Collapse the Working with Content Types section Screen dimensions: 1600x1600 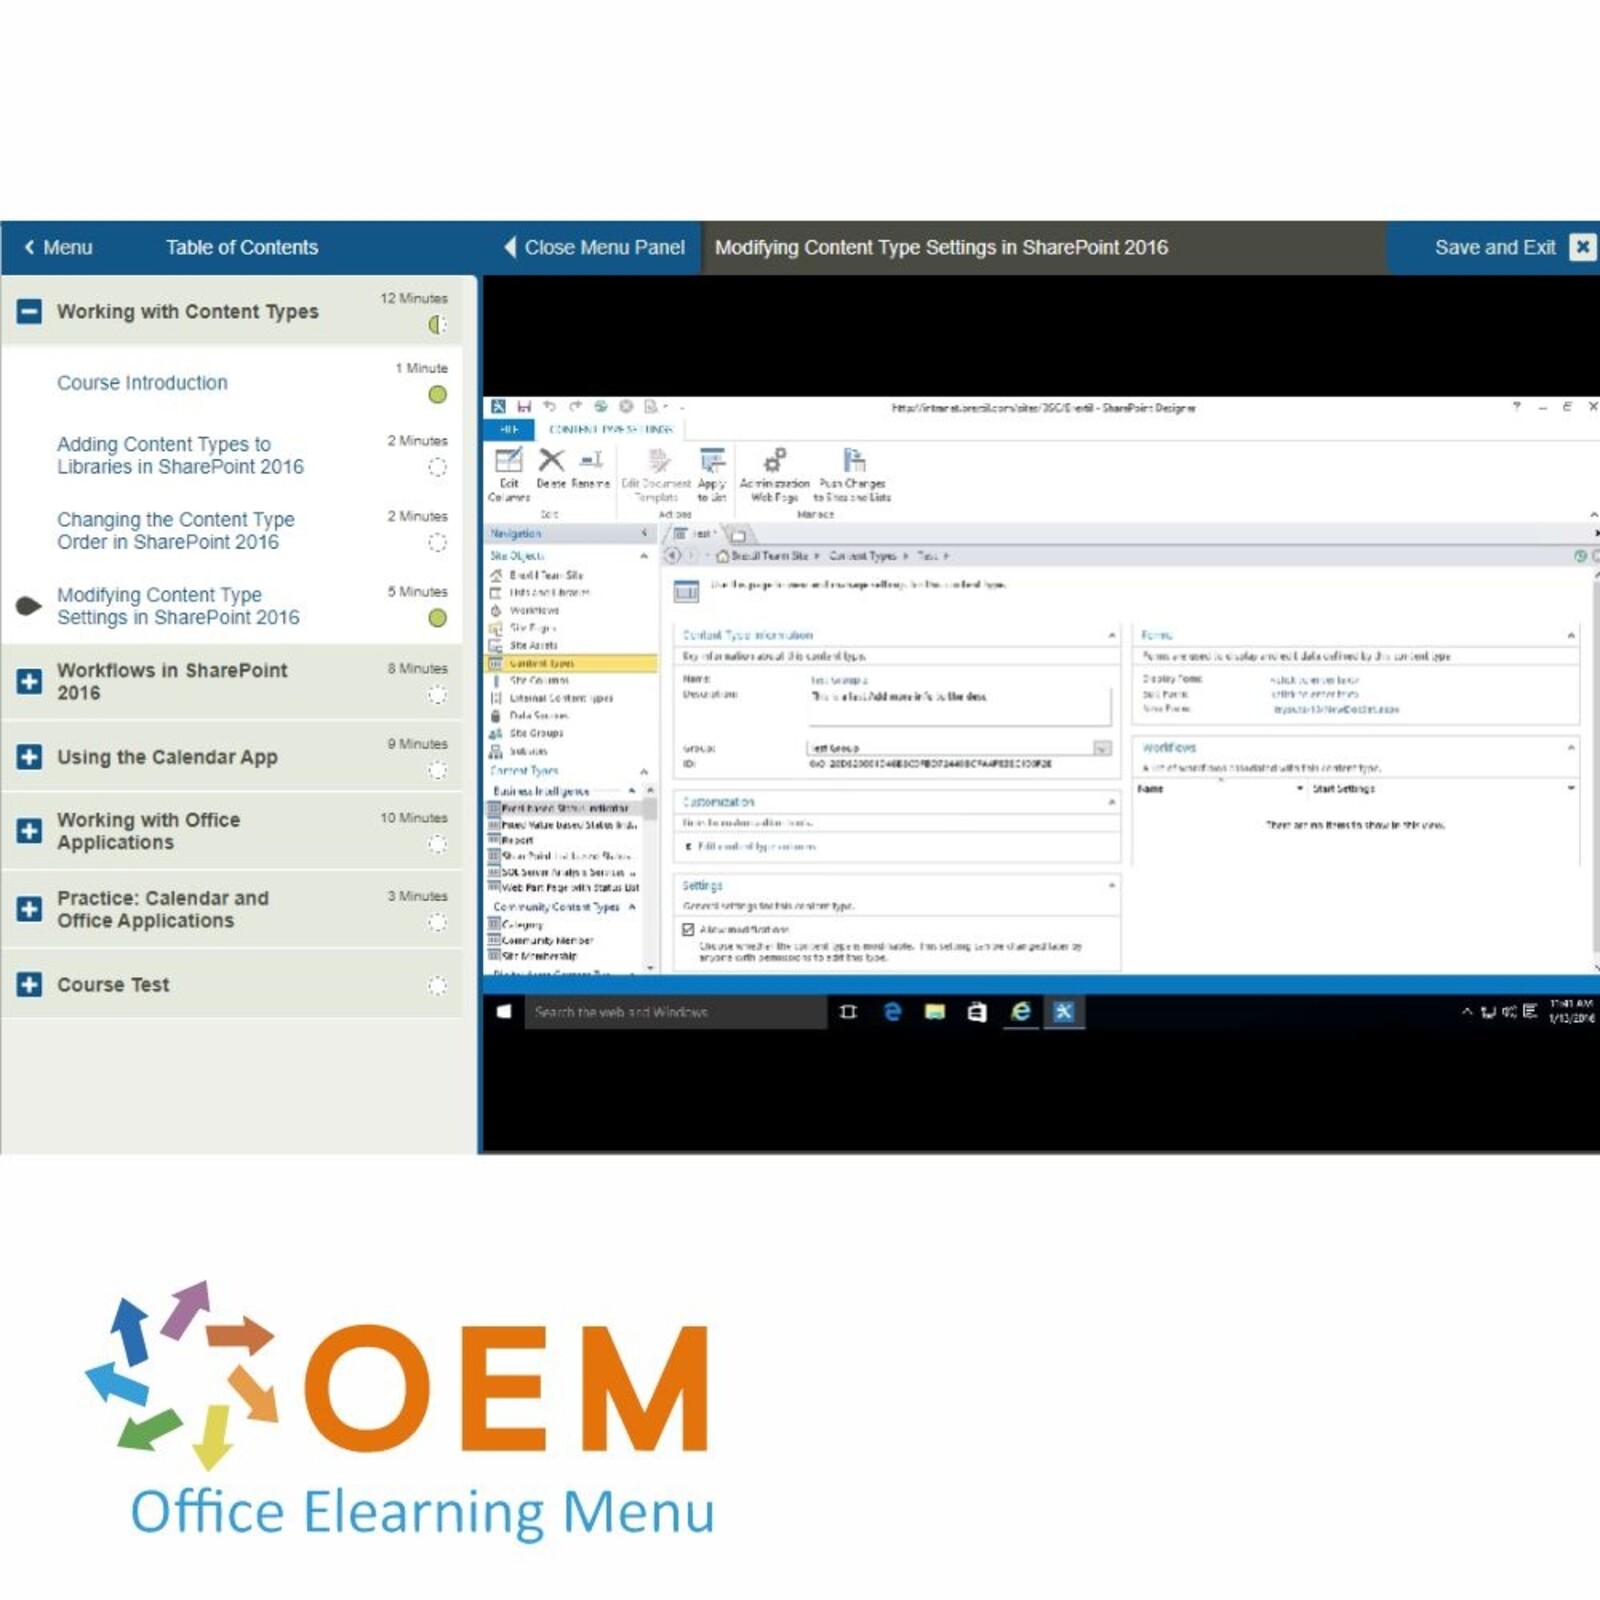point(29,311)
